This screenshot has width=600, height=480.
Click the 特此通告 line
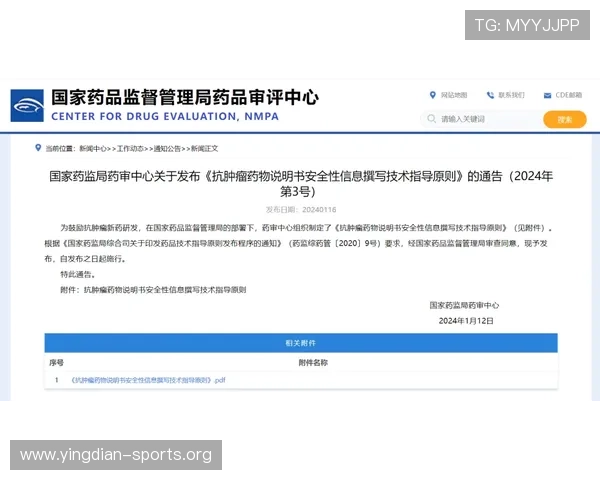78,274
